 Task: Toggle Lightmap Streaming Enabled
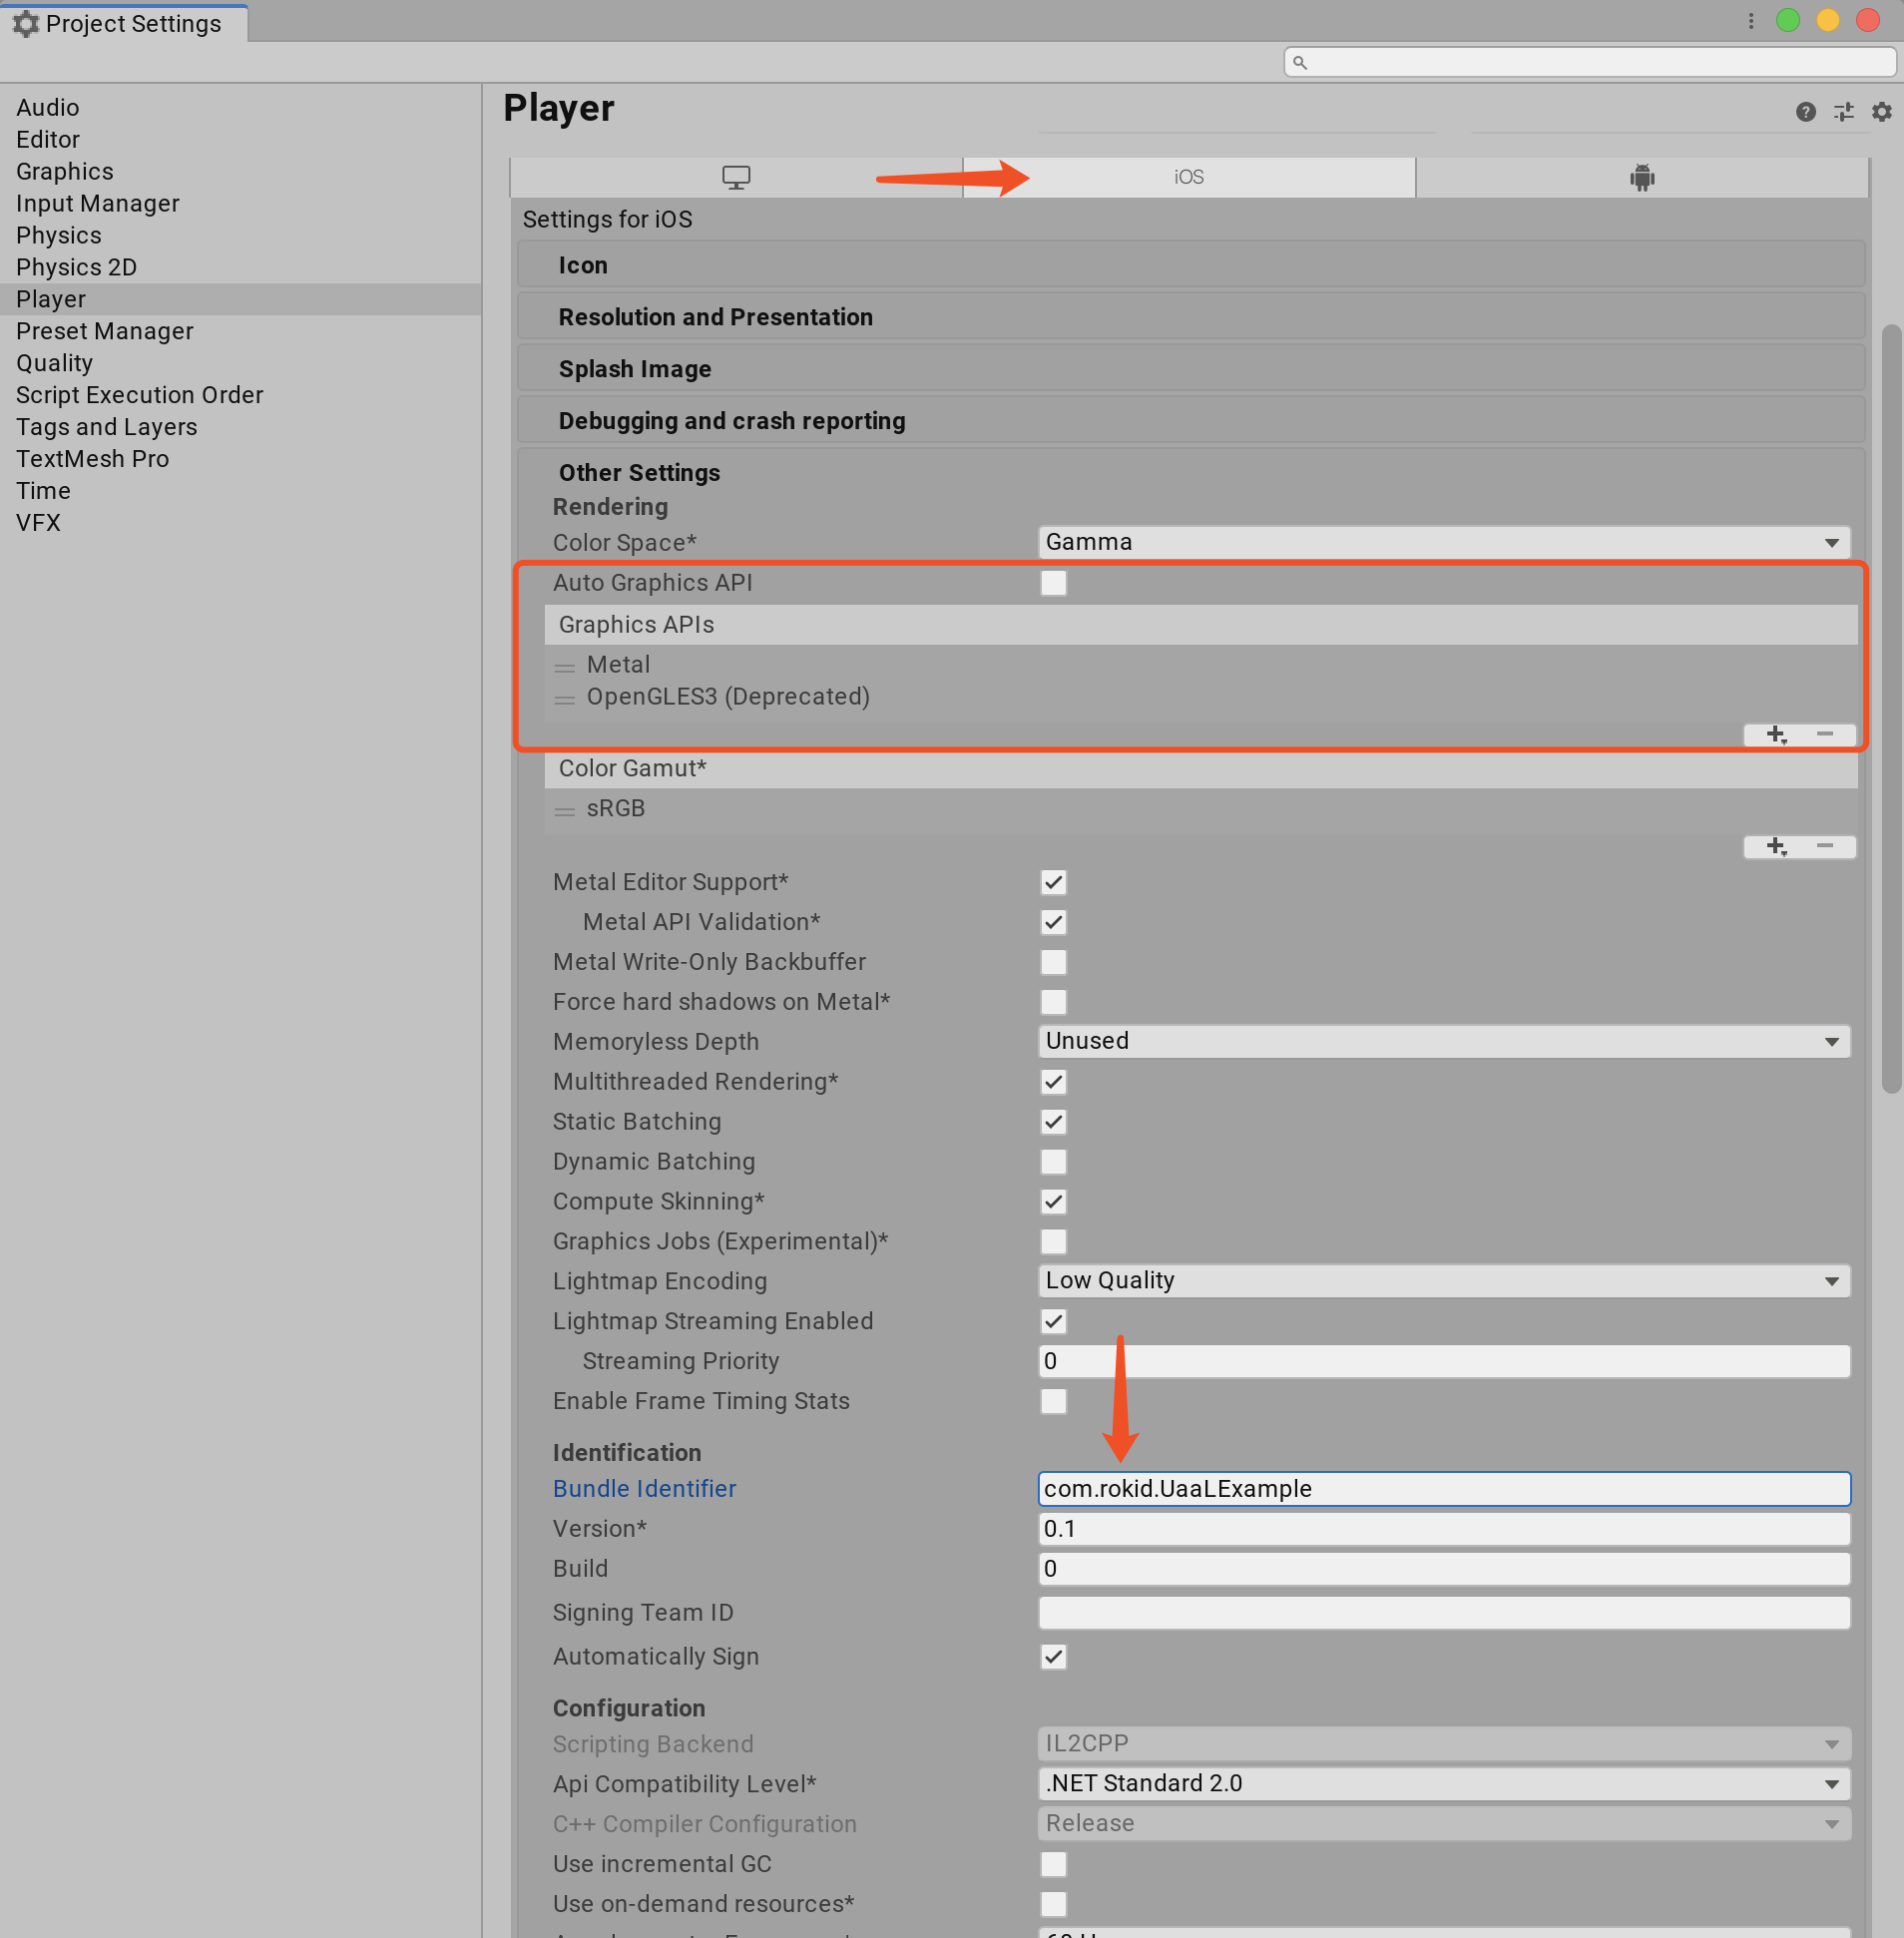point(1053,1322)
